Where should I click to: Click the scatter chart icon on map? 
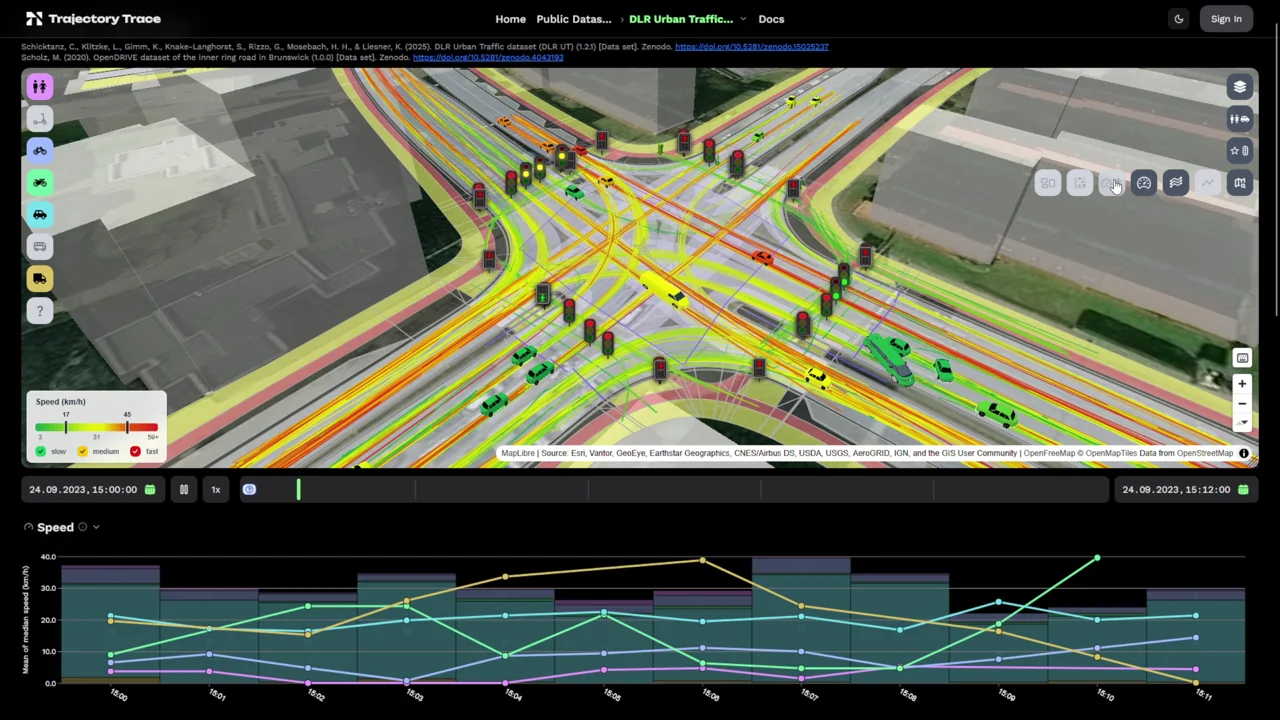coord(1080,183)
